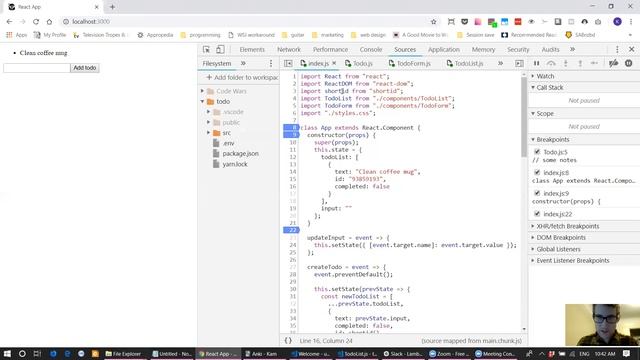
Task: Toggle the device toolbar icon
Action: coord(220,49)
